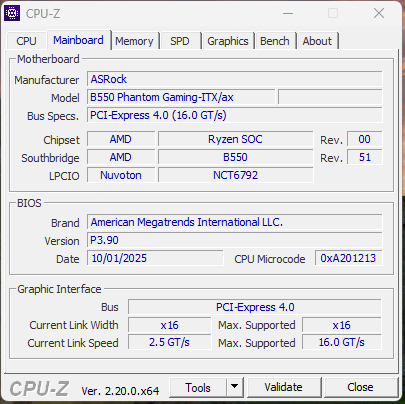Click Max. Supported link width x16

(342, 325)
